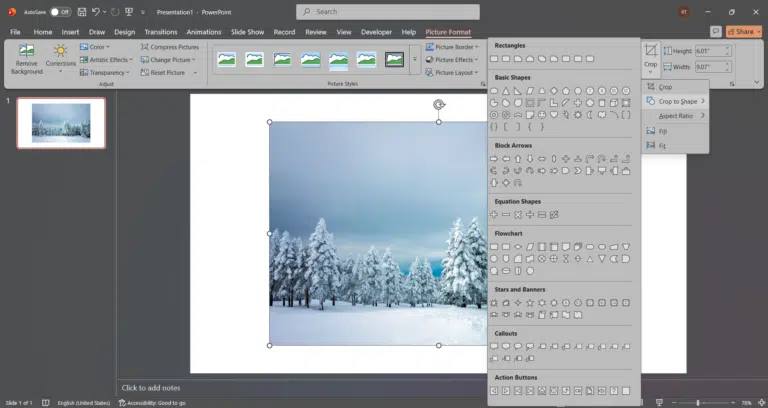
Task: Expand the Picture Effects dropdown
Action: click(452, 60)
